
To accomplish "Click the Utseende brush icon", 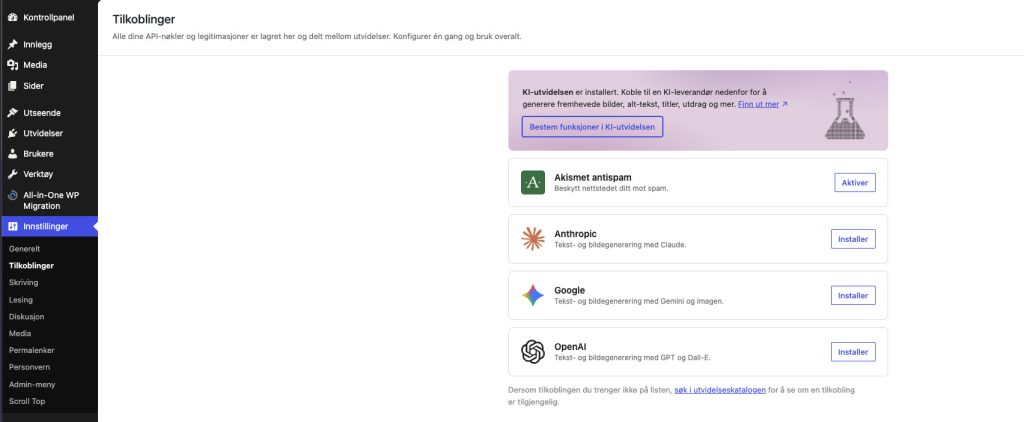I will [x=12, y=113].
